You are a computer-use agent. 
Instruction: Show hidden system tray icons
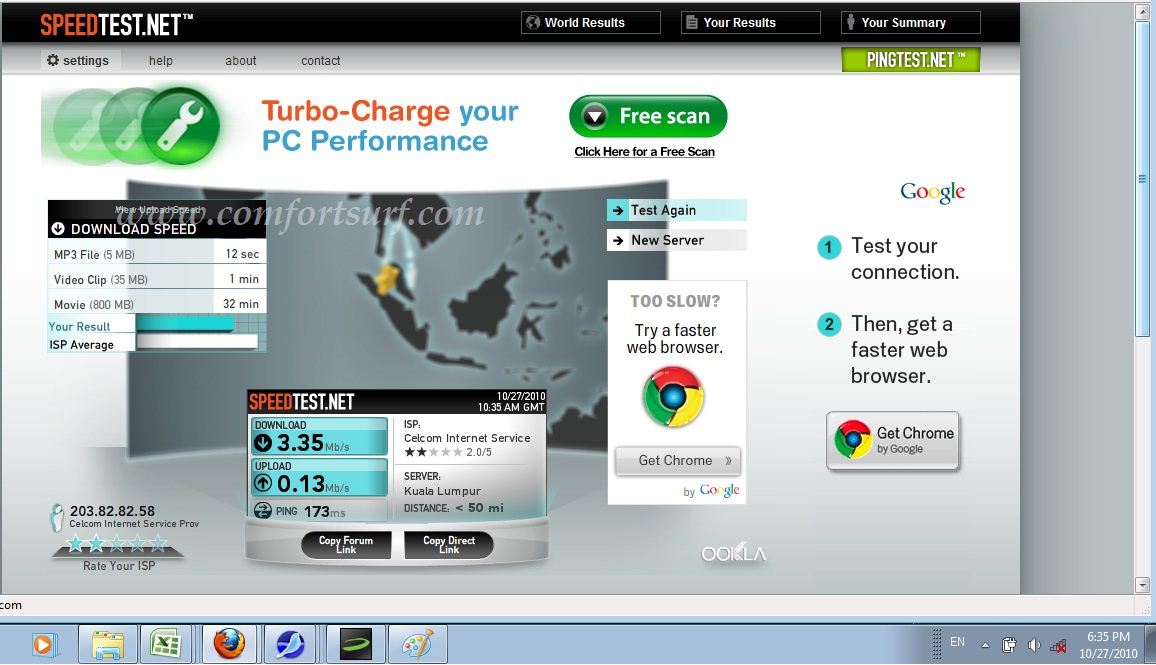[985, 645]
